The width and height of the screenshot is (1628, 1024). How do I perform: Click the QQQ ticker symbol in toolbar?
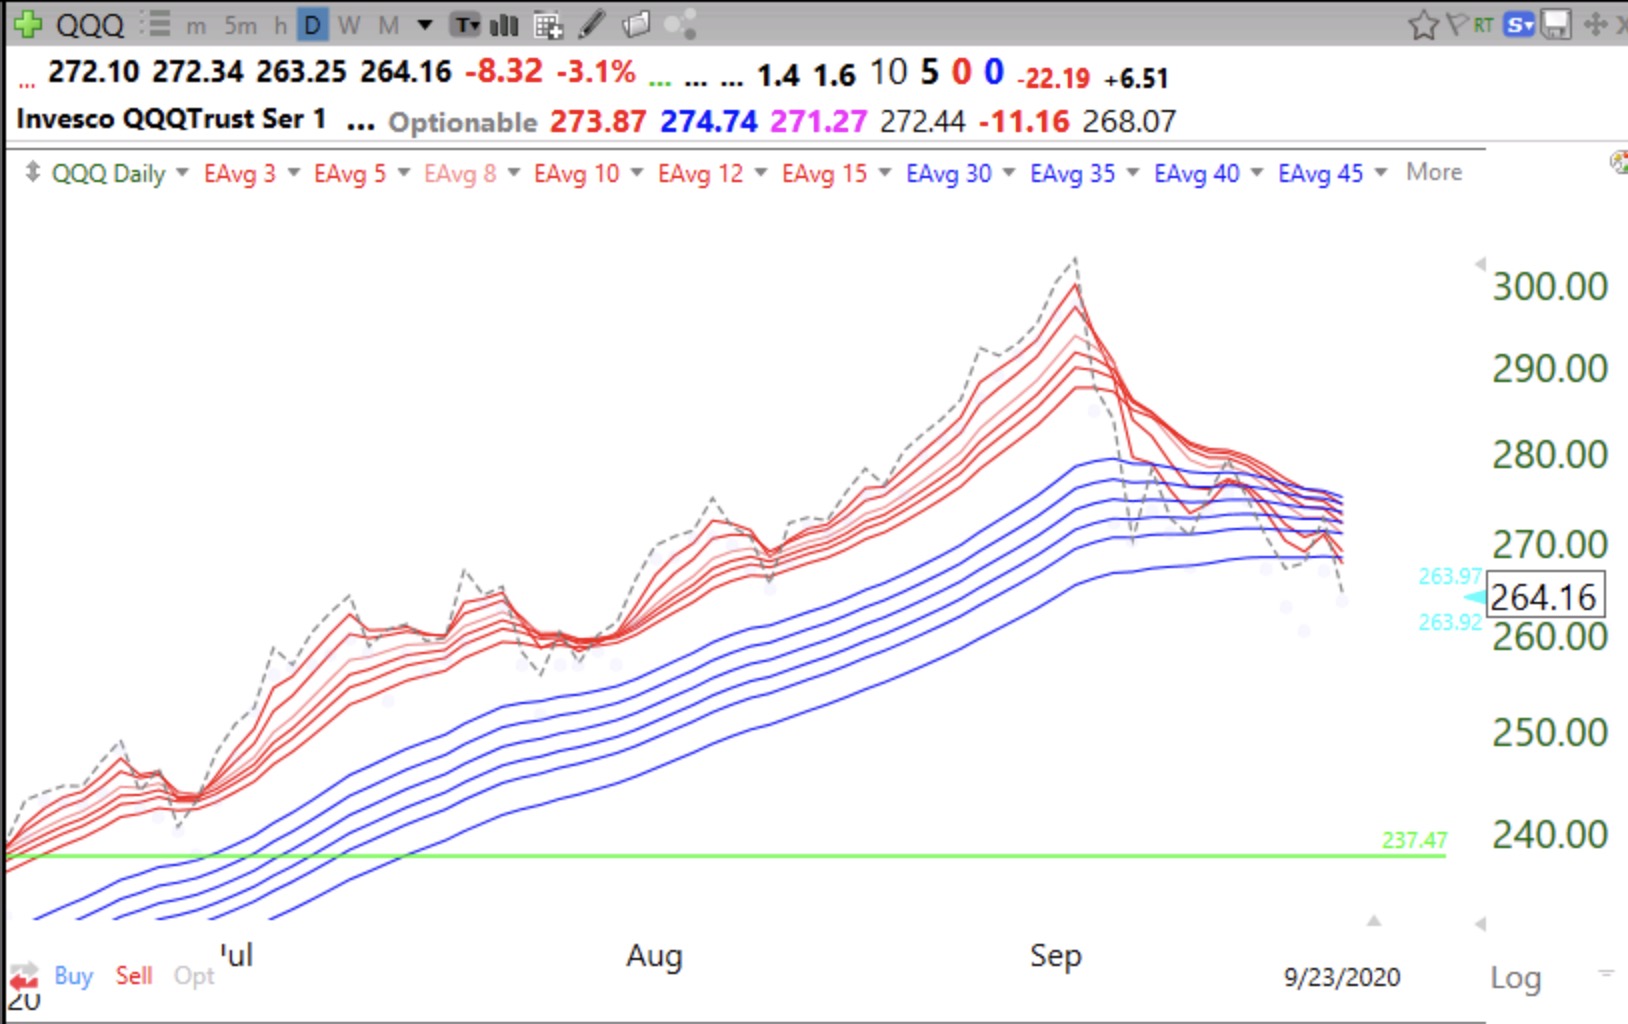[90, 25]
